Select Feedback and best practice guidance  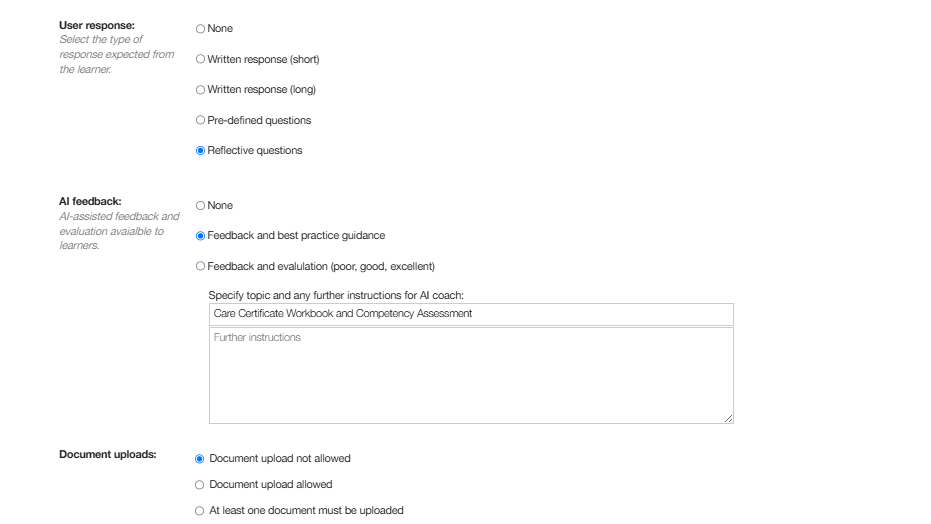coord(201,236)
